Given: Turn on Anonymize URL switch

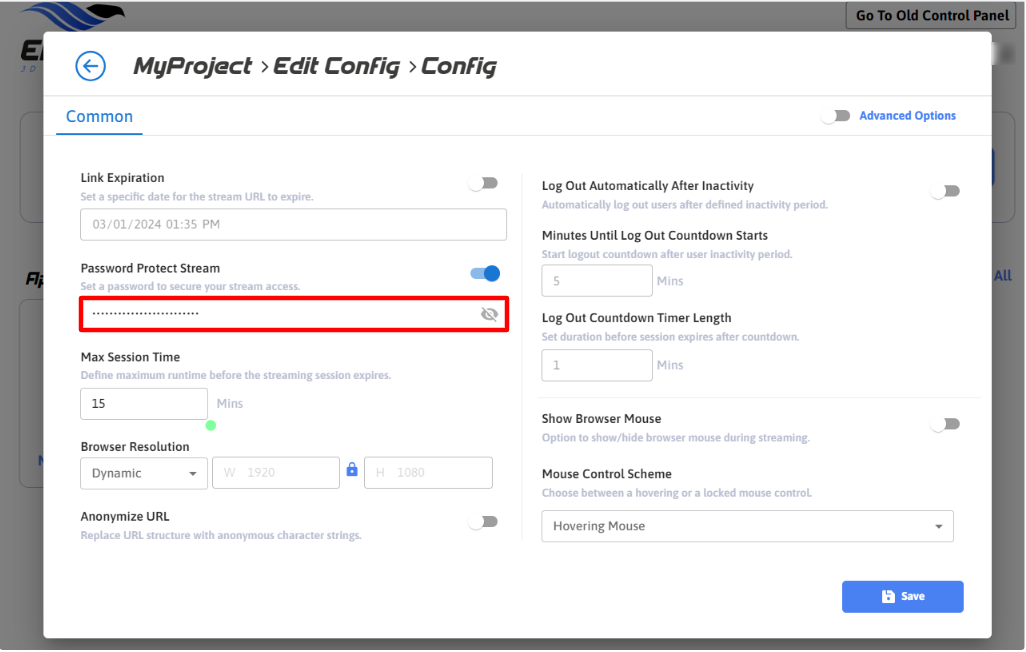Looking at the screenshot, I should tap(484, 521).
